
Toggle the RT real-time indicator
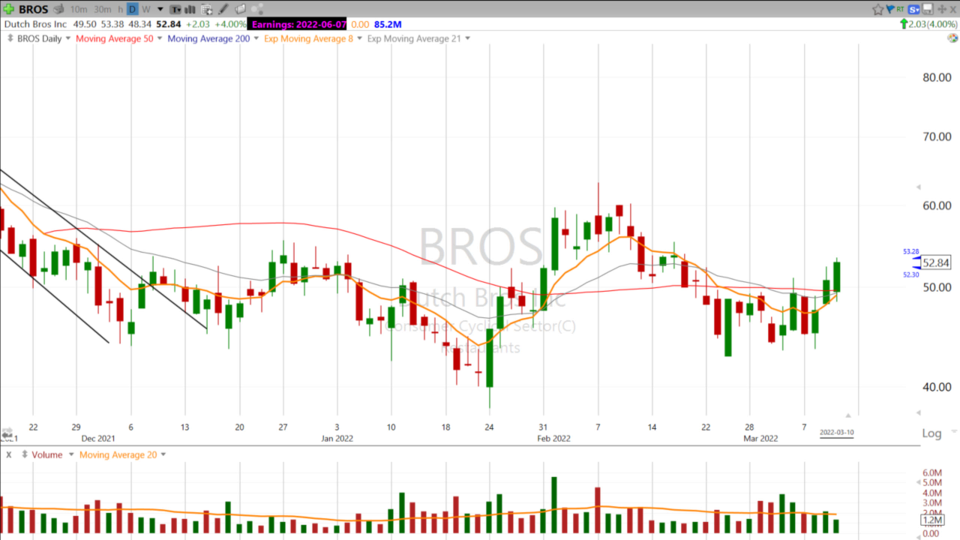[900, 9]
